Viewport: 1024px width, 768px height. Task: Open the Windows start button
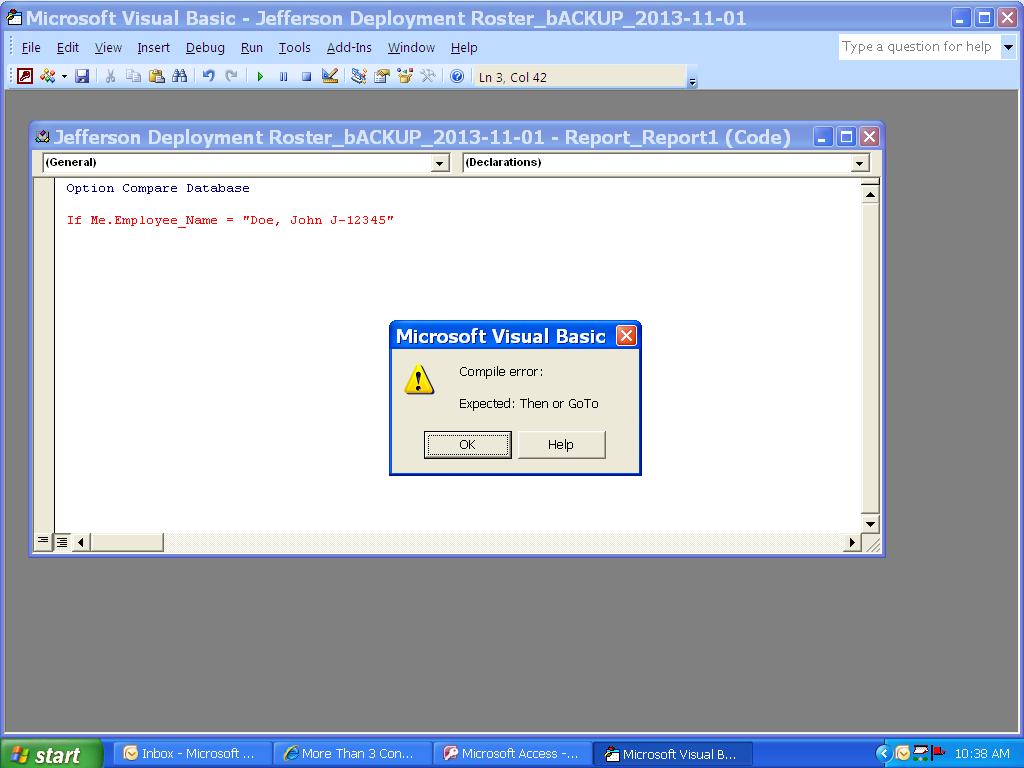tap(52, 754)
